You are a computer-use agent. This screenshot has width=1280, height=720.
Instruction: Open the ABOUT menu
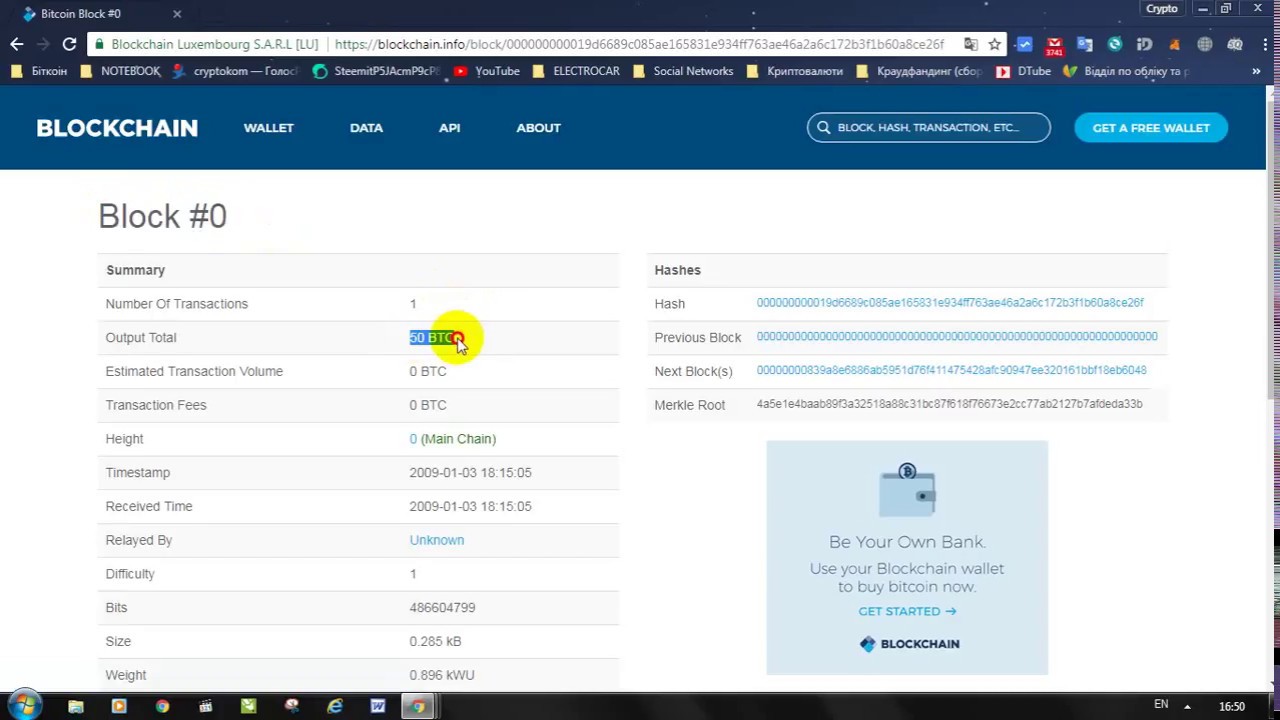pos(538,128)
